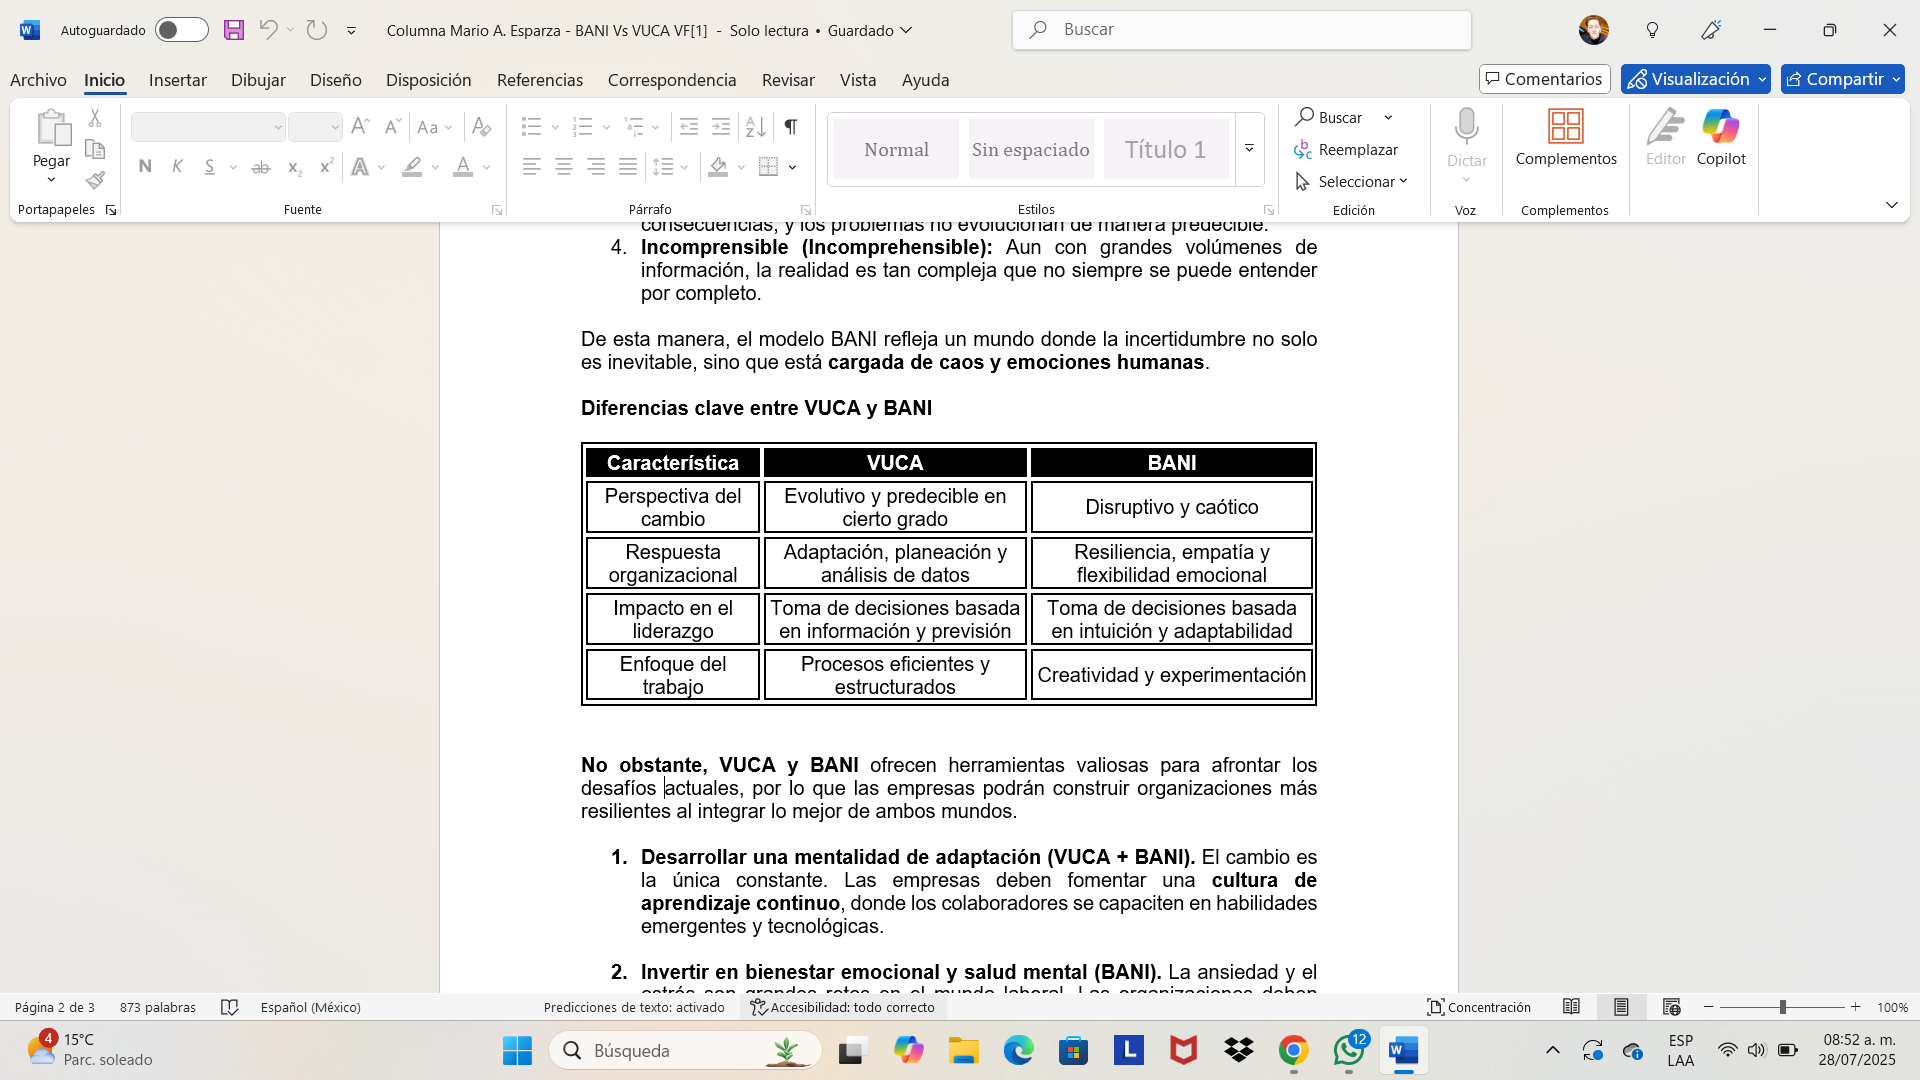Viewport: 1920px width, 1080px height.
Task: Open the Disposición tab
Action: 428,80
